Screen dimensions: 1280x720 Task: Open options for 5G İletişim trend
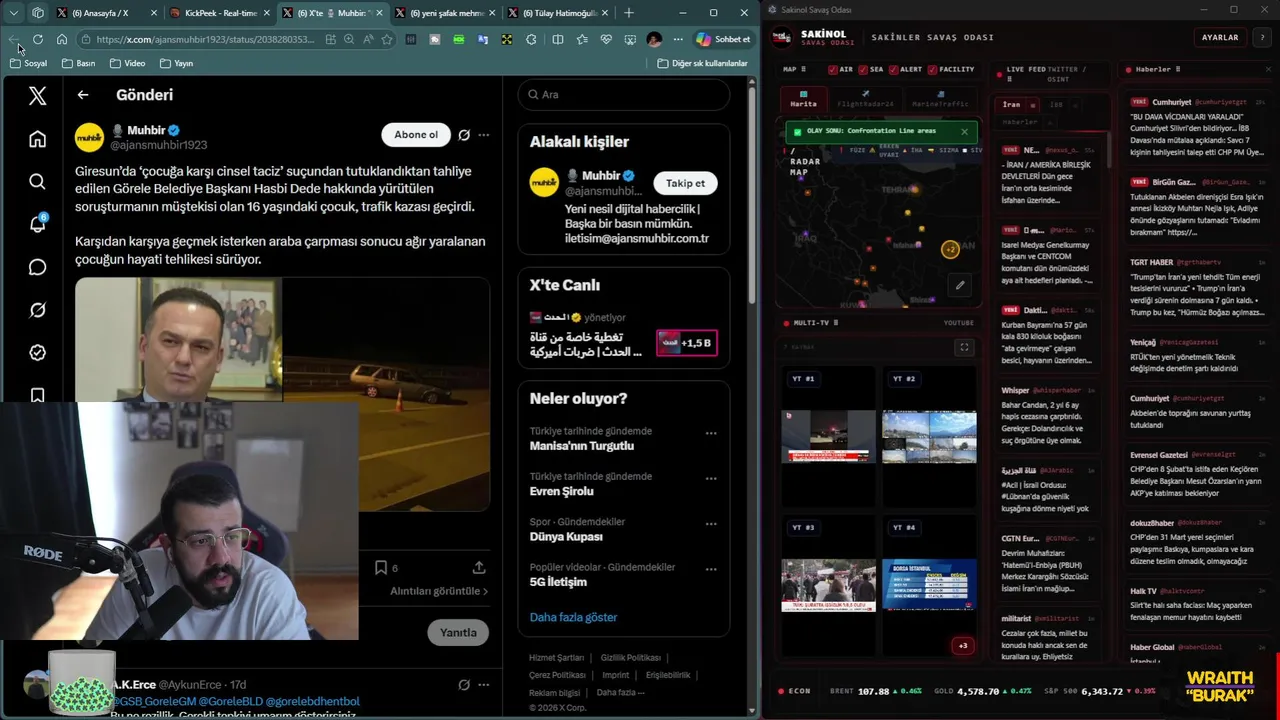(x=711, y=569)
